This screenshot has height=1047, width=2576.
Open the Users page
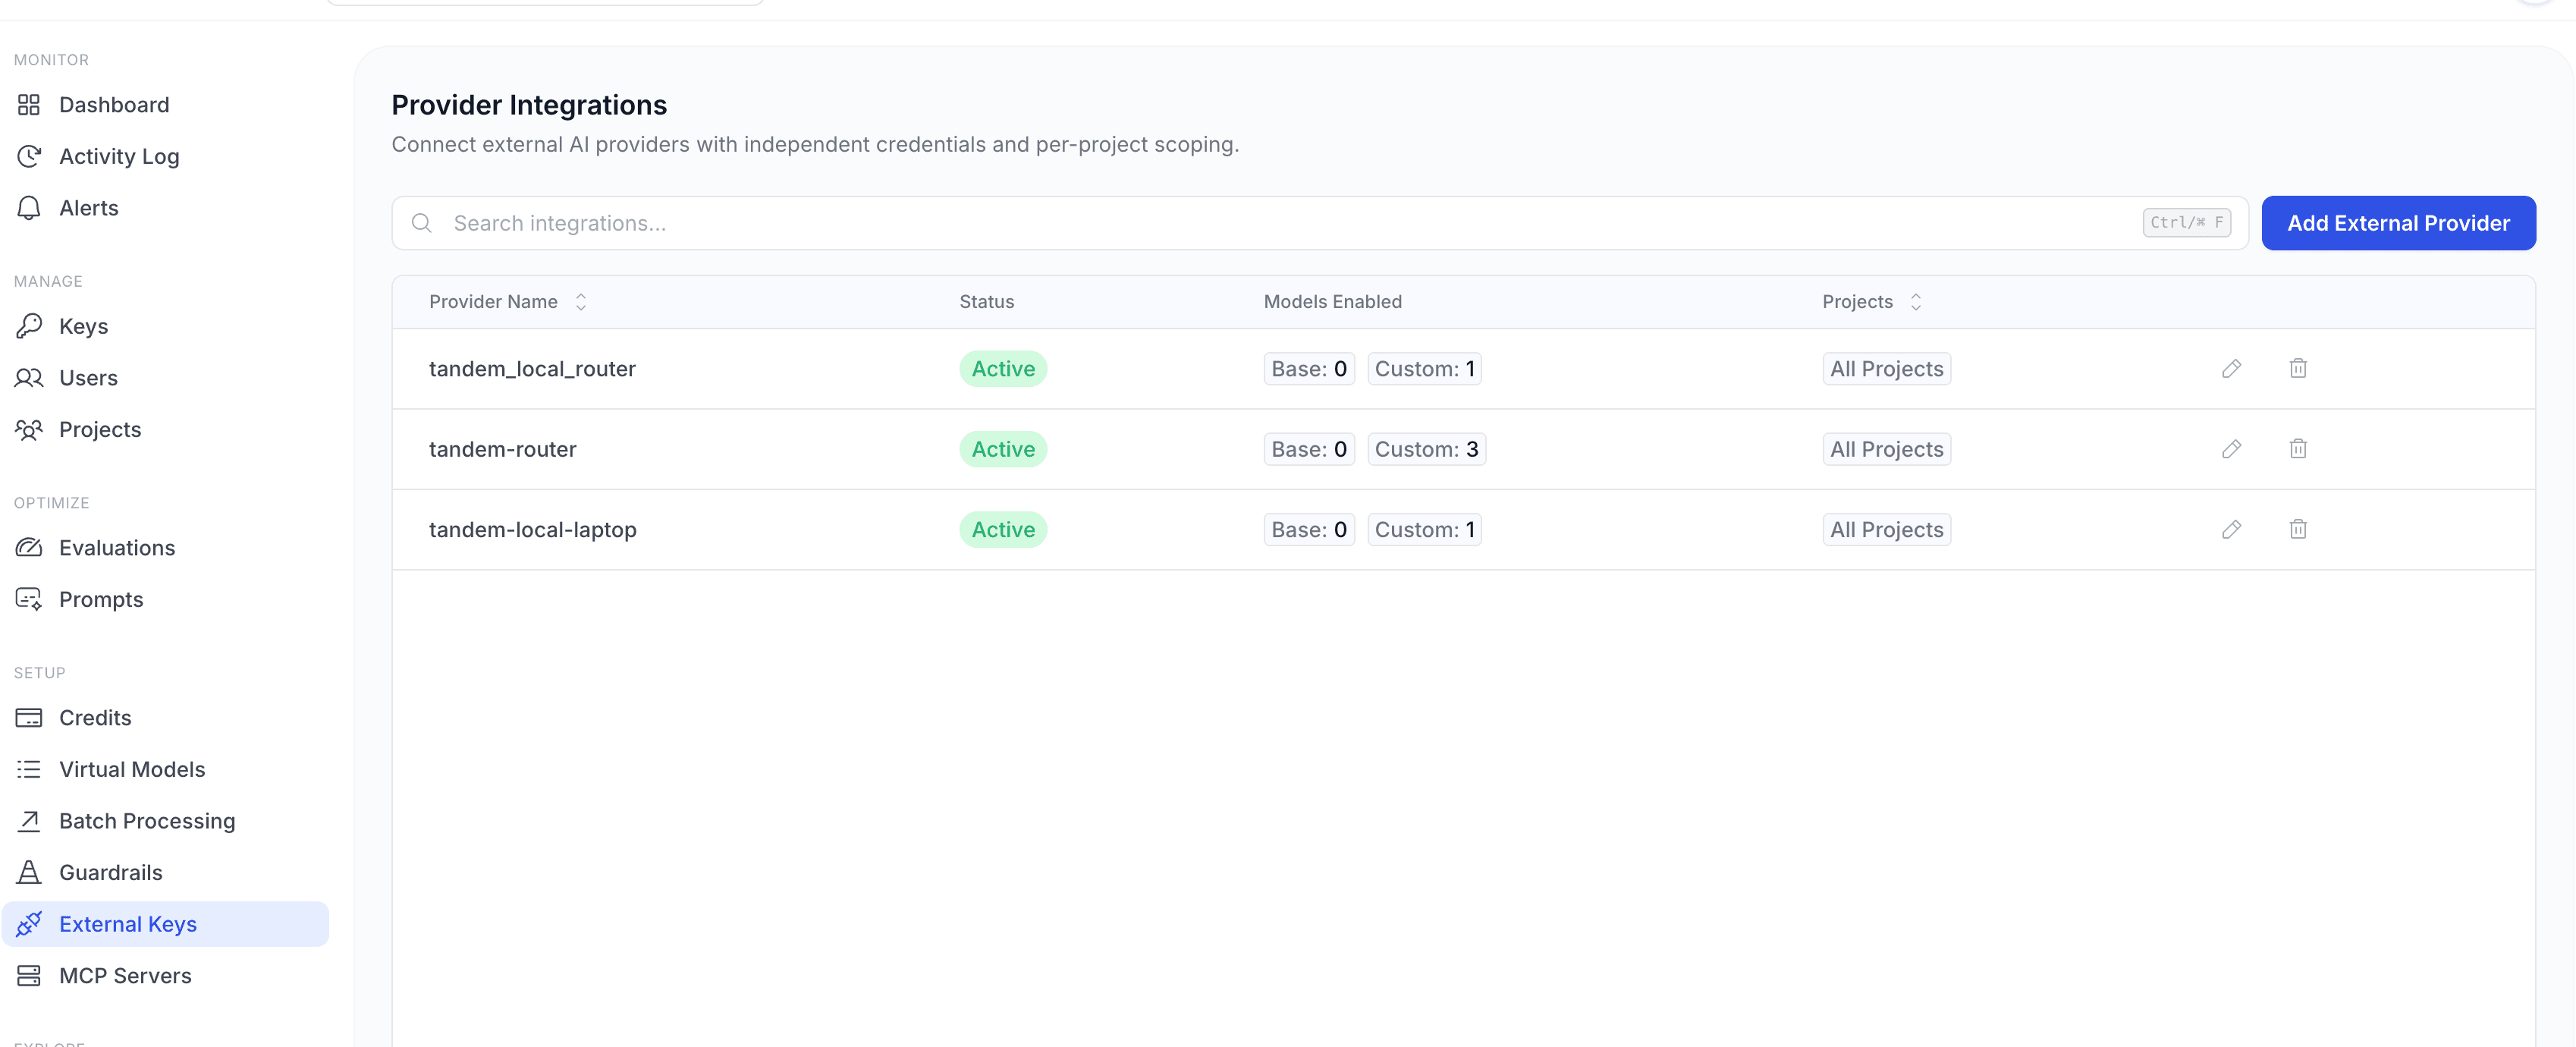[165, 378]
